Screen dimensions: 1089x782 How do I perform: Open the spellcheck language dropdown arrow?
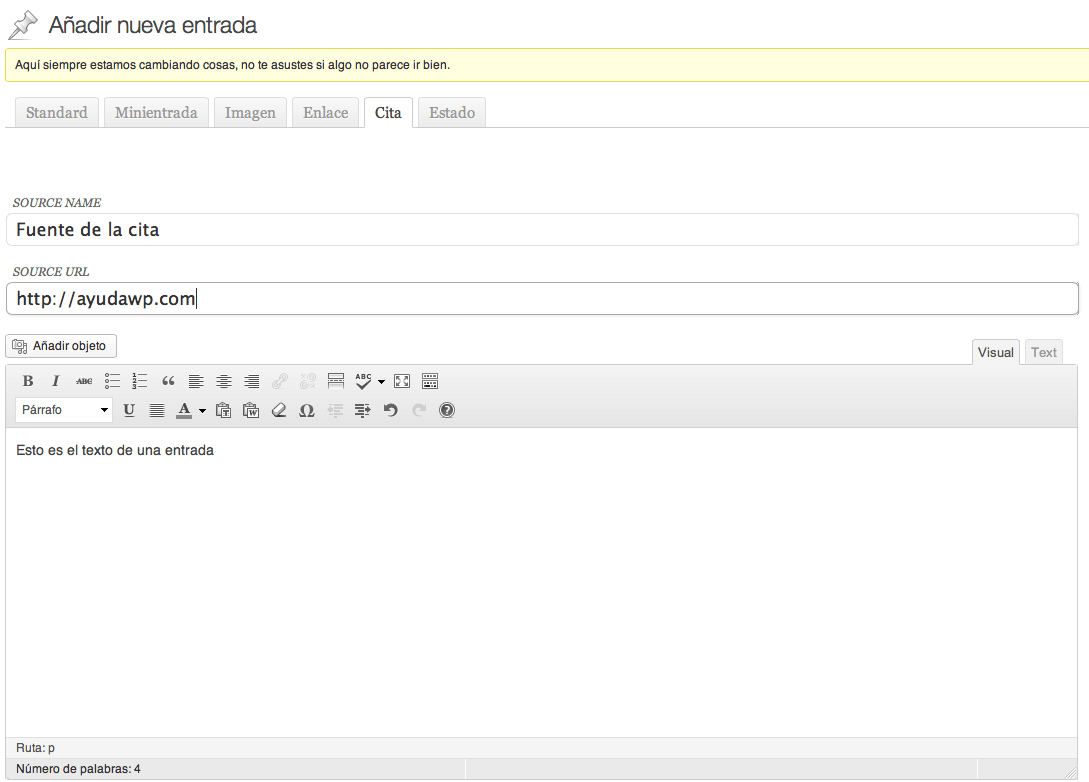click(381, 381)
